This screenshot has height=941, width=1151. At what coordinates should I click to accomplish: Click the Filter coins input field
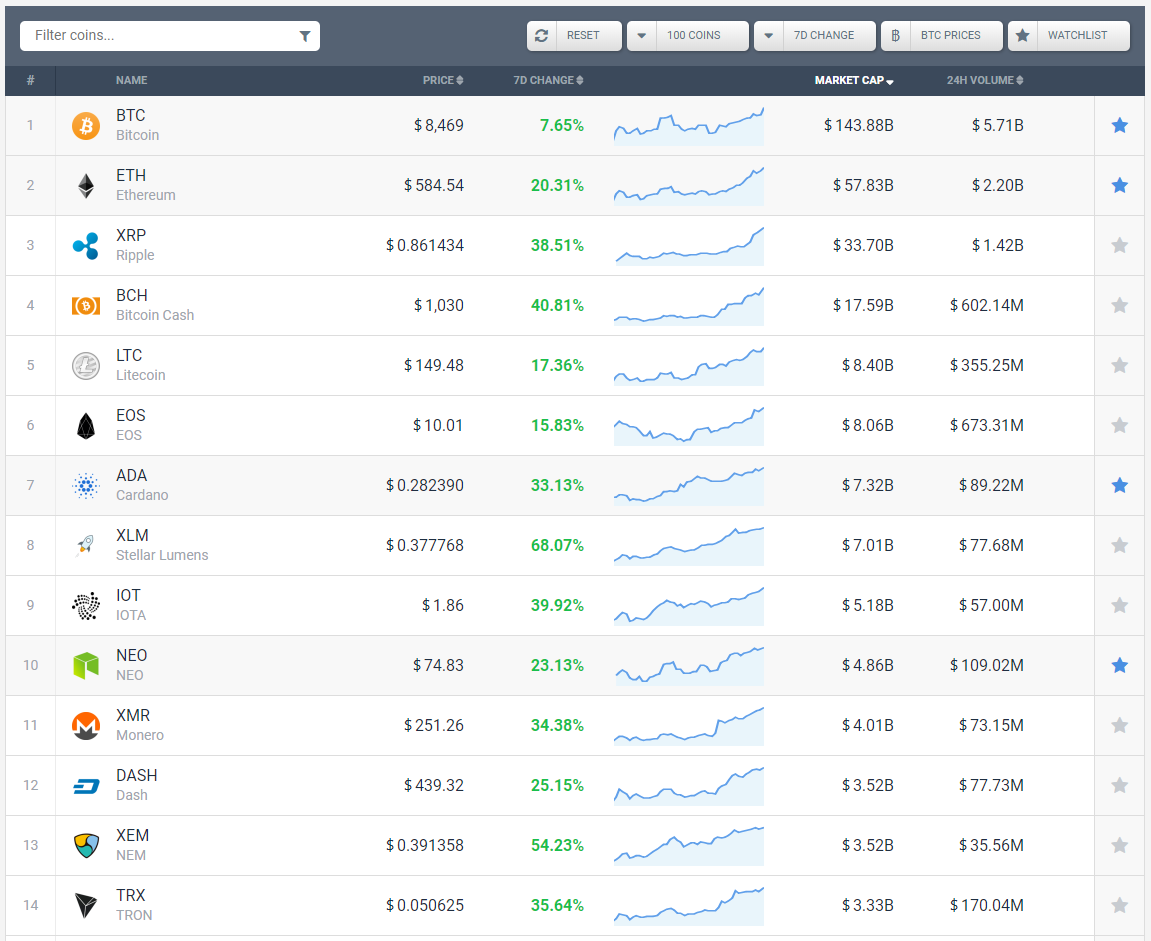(170, 36)
